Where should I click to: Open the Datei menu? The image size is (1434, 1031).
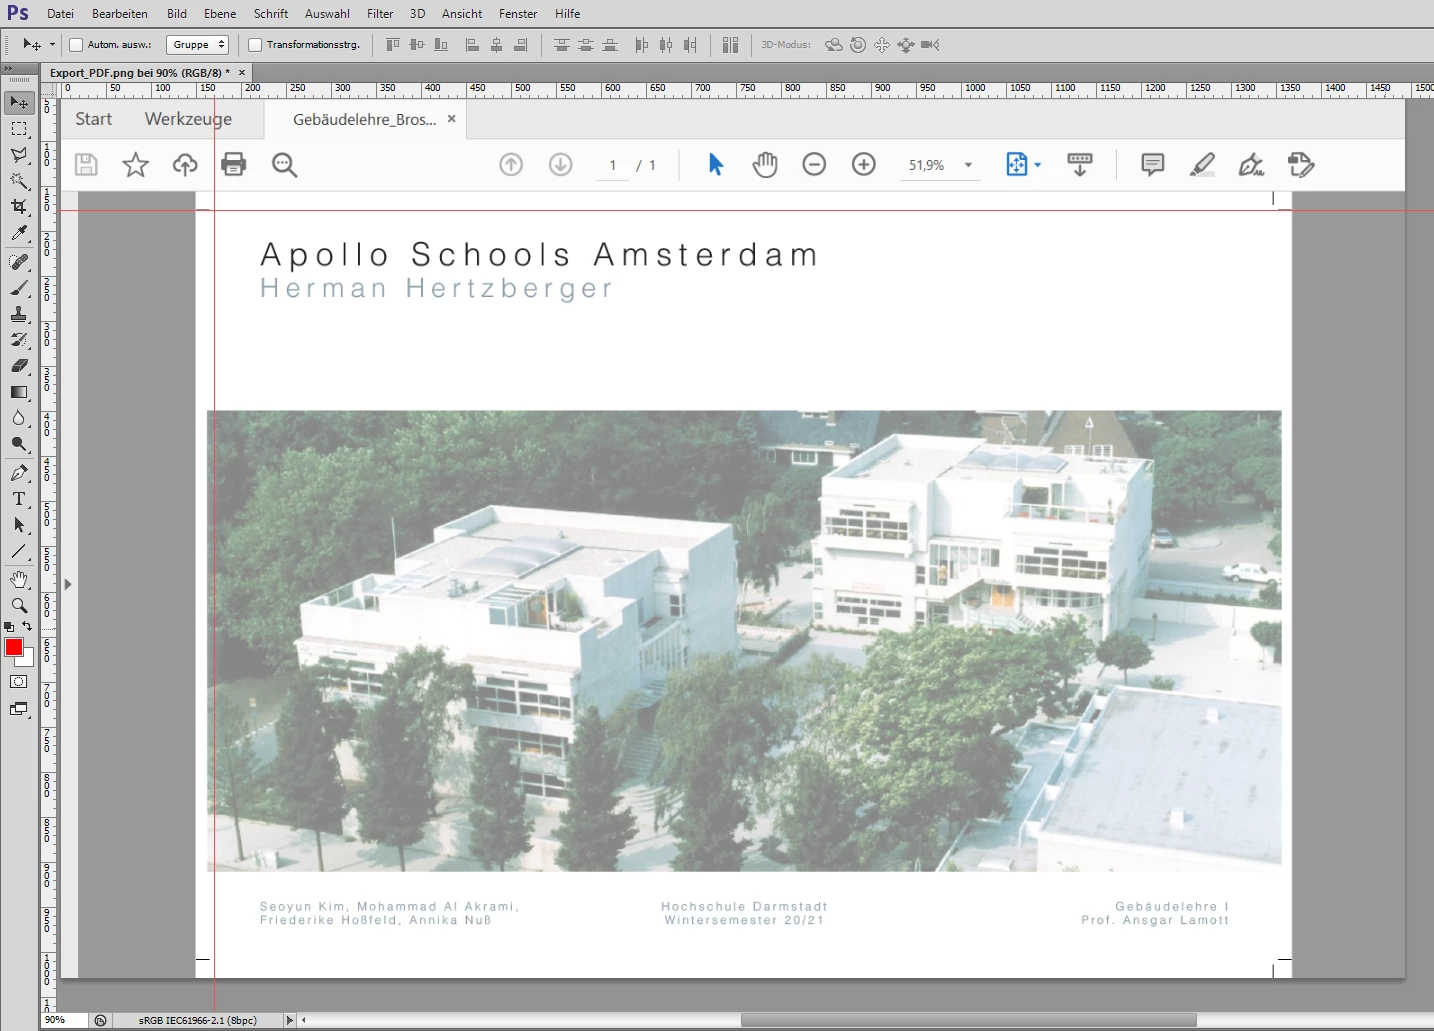coord(60,14)
